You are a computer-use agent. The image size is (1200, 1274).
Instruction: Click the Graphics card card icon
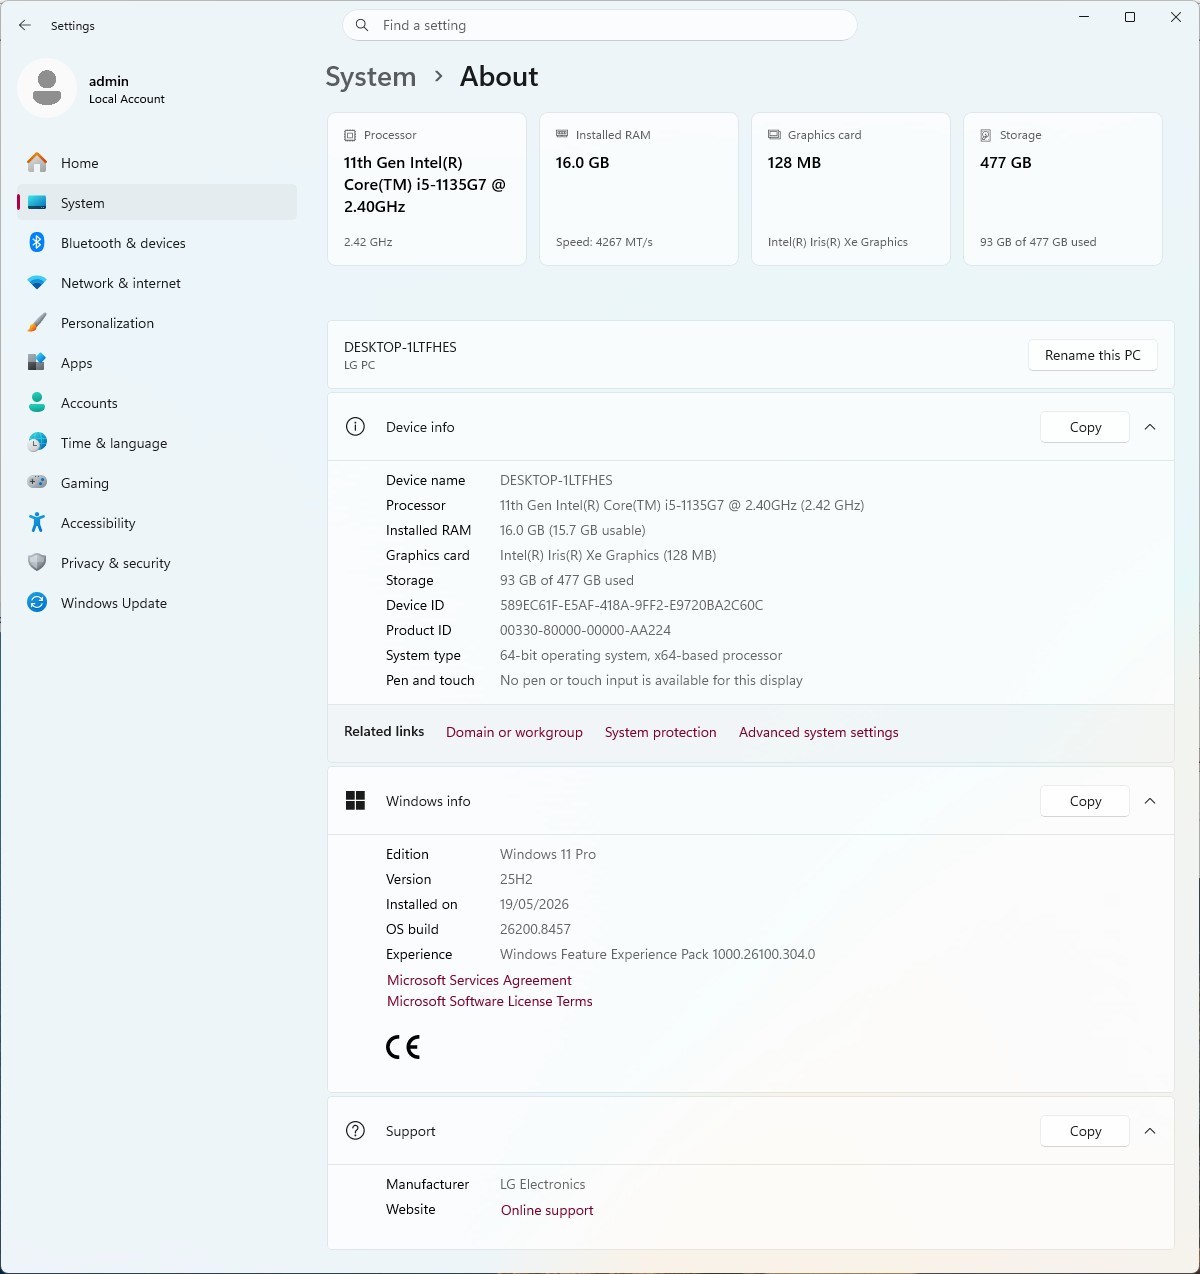pos(774,134)
